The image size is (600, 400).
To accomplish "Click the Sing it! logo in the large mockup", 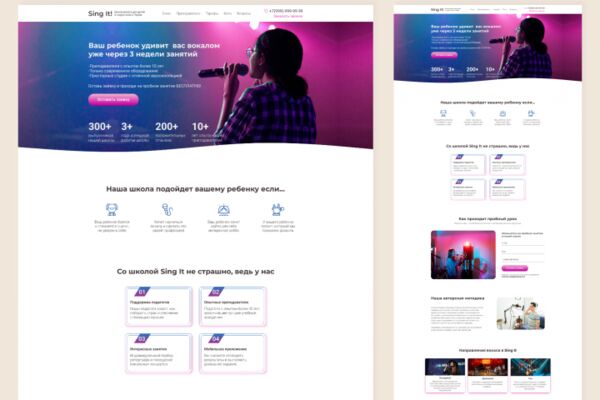I will pyautogui.click(x=100, y=13).
